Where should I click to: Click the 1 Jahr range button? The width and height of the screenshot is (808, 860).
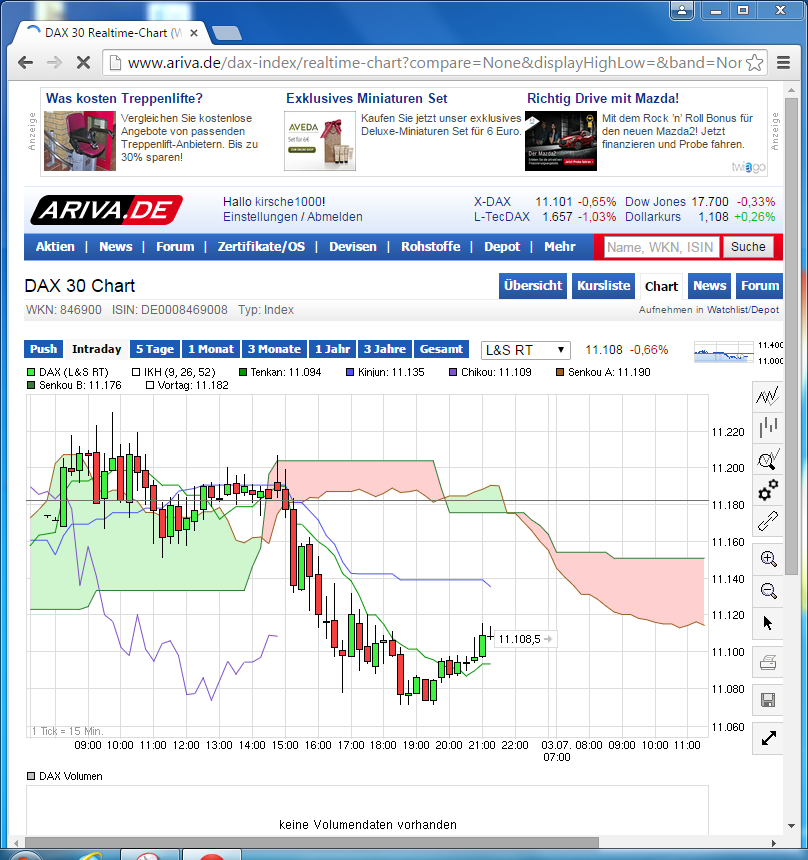pyautogui.click(x=332, y=350)
